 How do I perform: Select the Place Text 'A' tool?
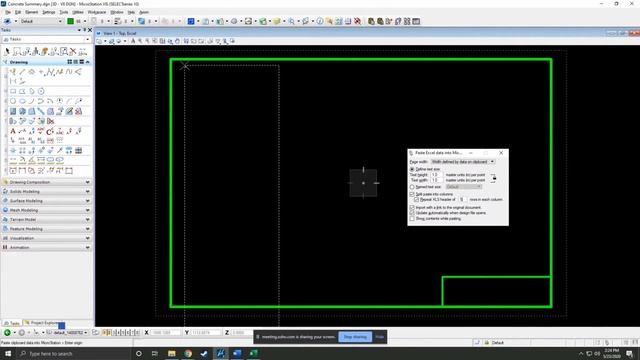tap(13, 131)
